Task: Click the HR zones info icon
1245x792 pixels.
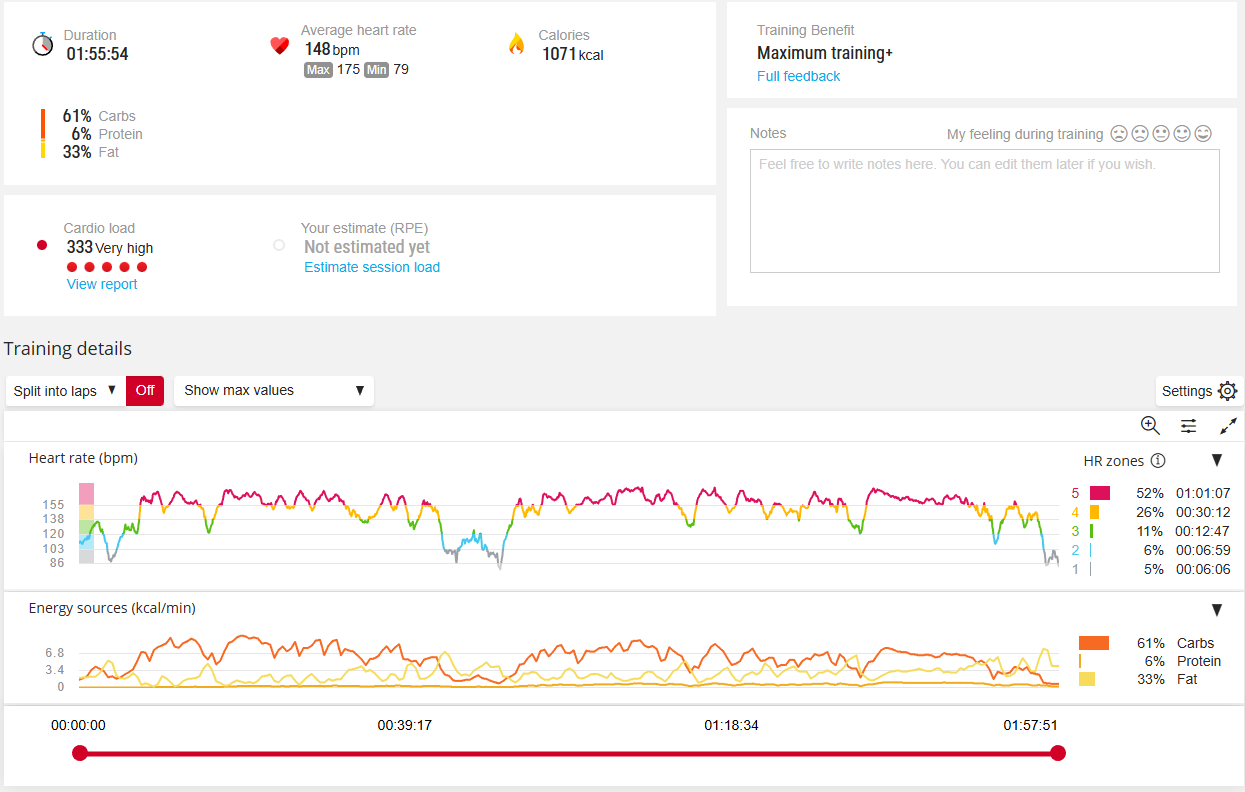Action: click(1158, 461)
